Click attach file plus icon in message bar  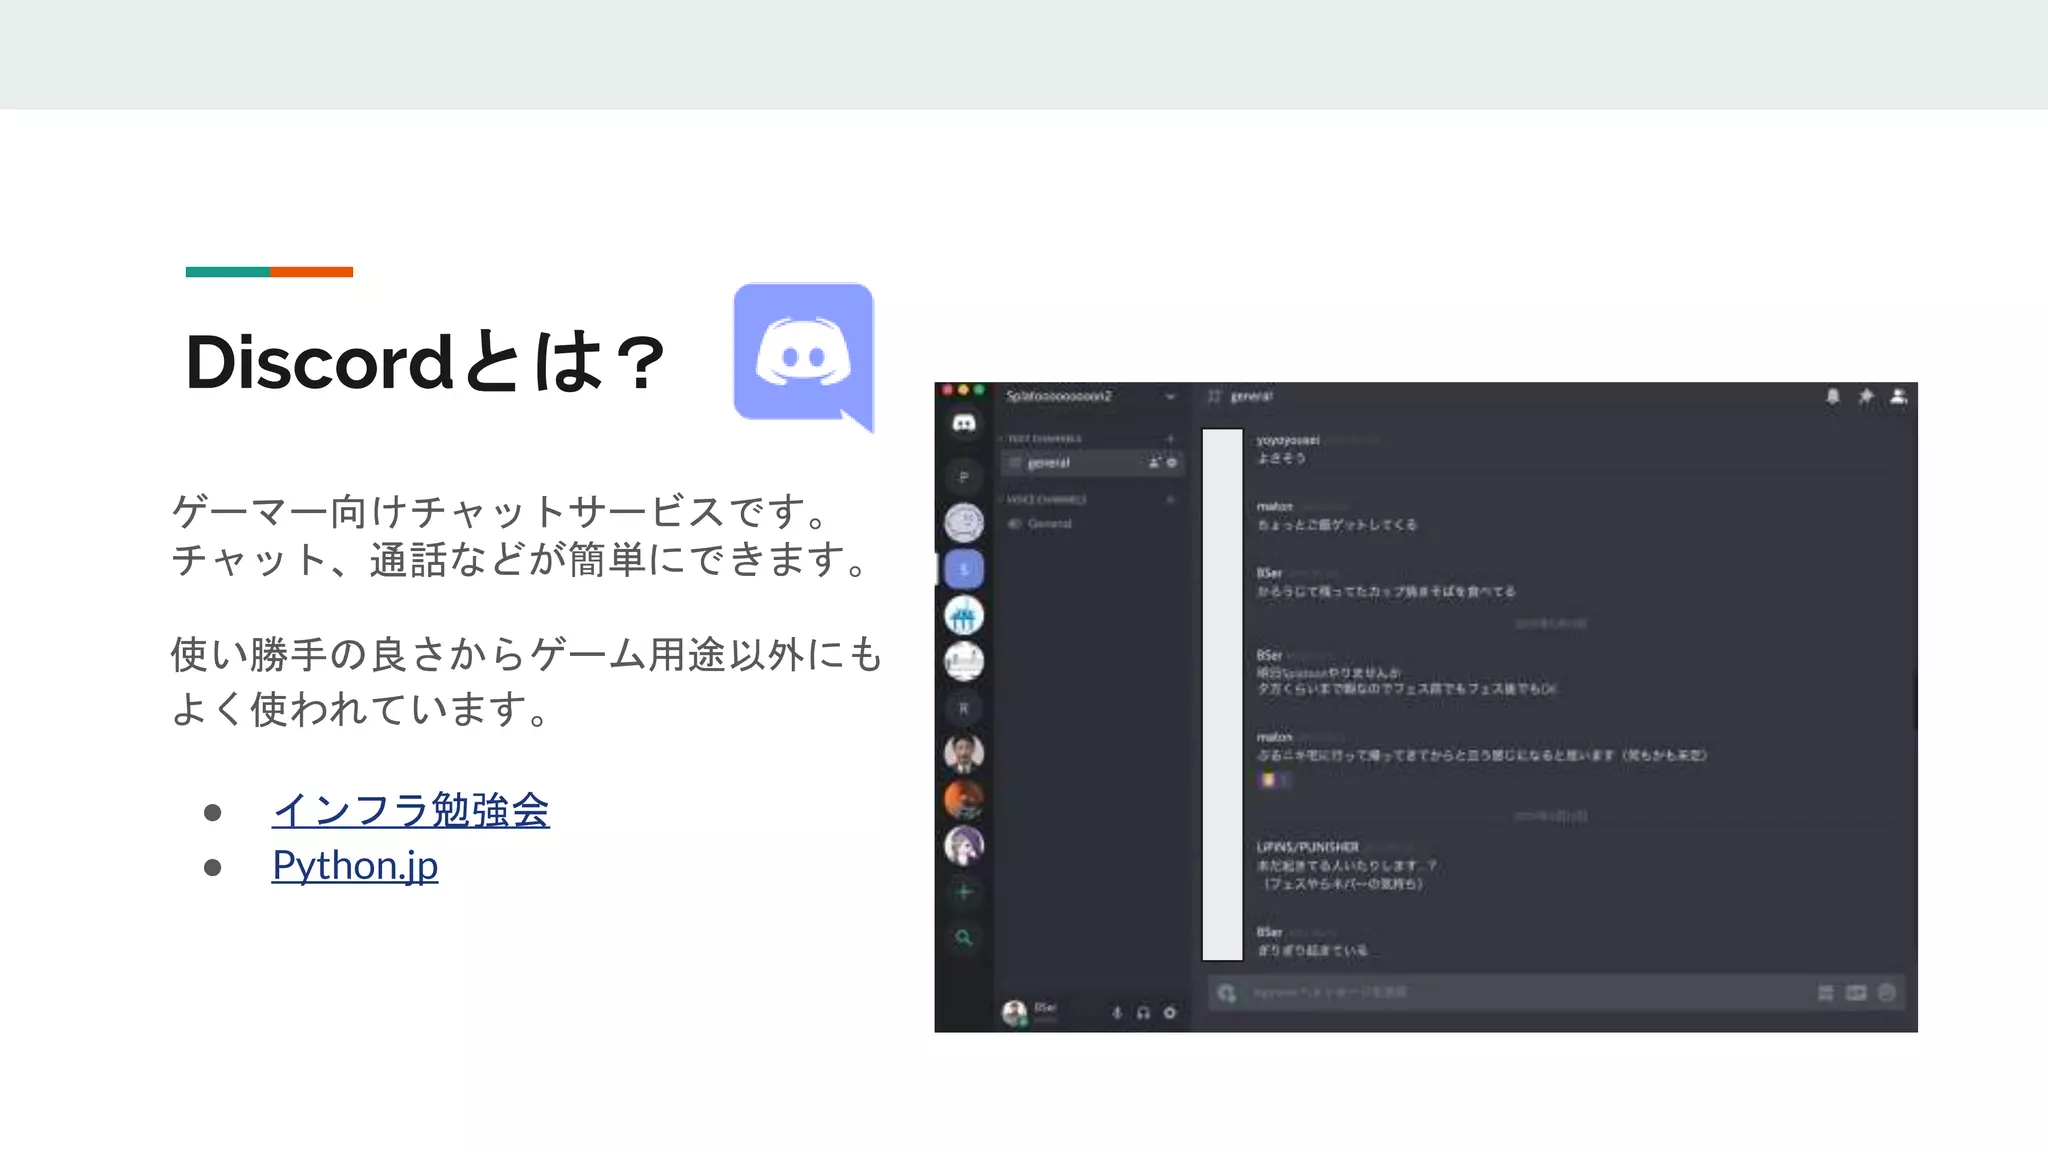pos(1227,993)
